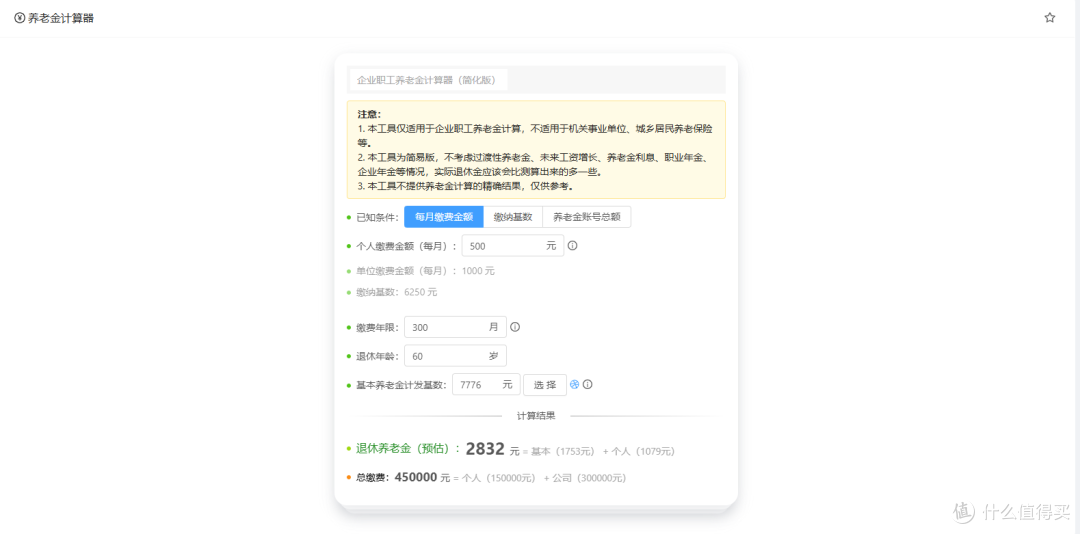
Task: Click the favorite star icon
Action: click(x=1049, y=18)
